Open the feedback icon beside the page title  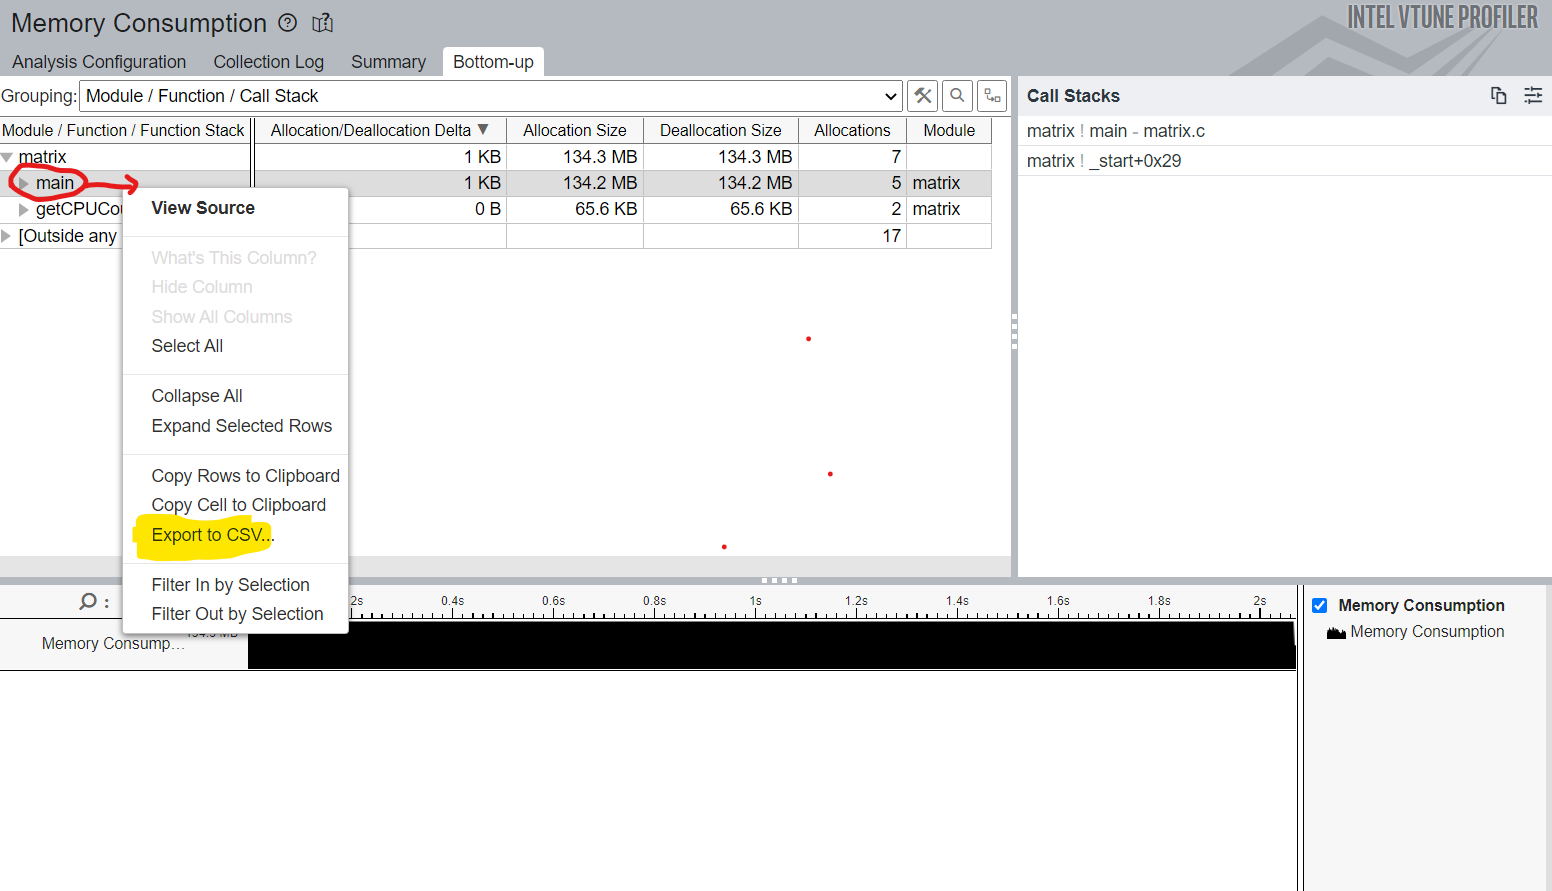coord(321,23)
